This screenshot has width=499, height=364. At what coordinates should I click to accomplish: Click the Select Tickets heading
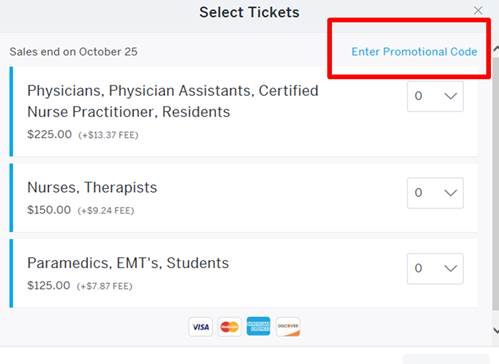pos(249,12)
